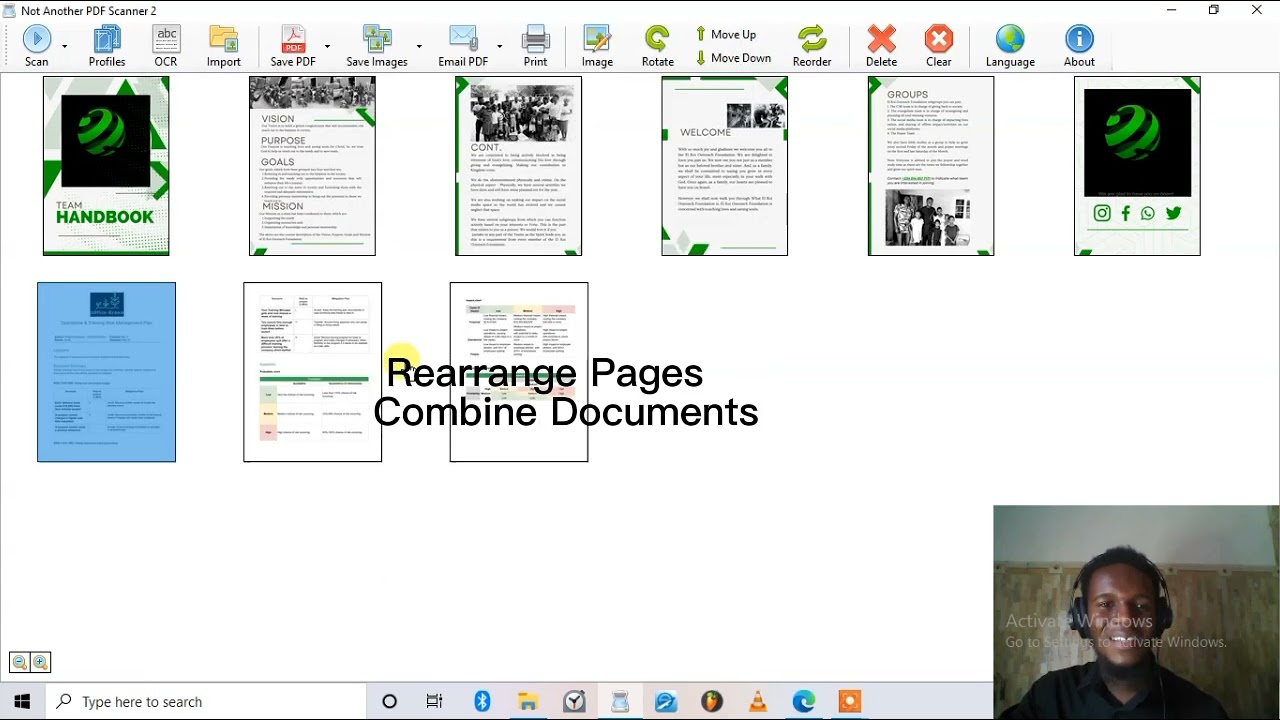Select the CONT. page thumbnail
Image resolution: width=1280 pixels, height=720 pixels.
(x=518, y=166)
